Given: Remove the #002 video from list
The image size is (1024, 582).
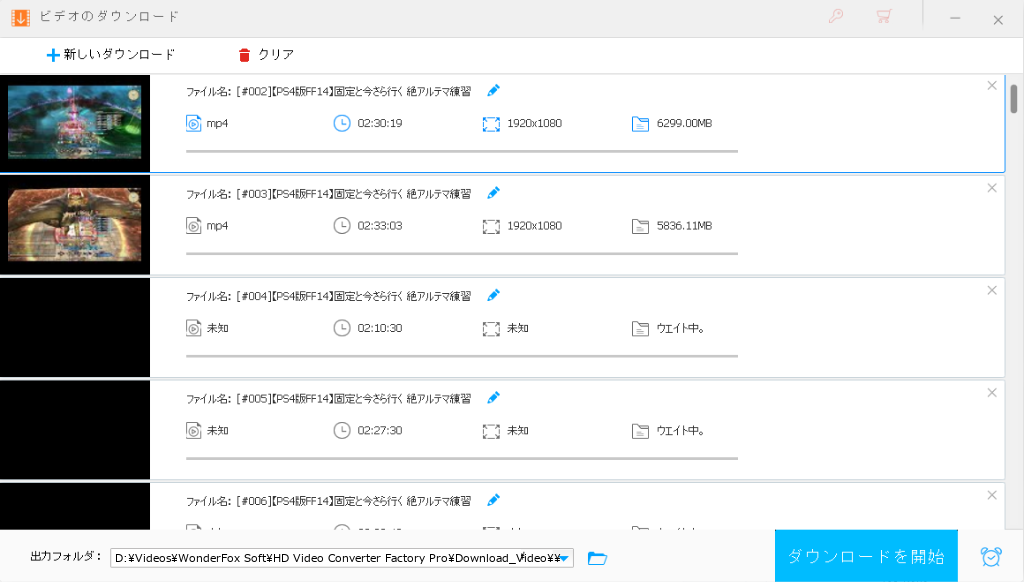Looking at the screenshot, I should pos(992,86).
